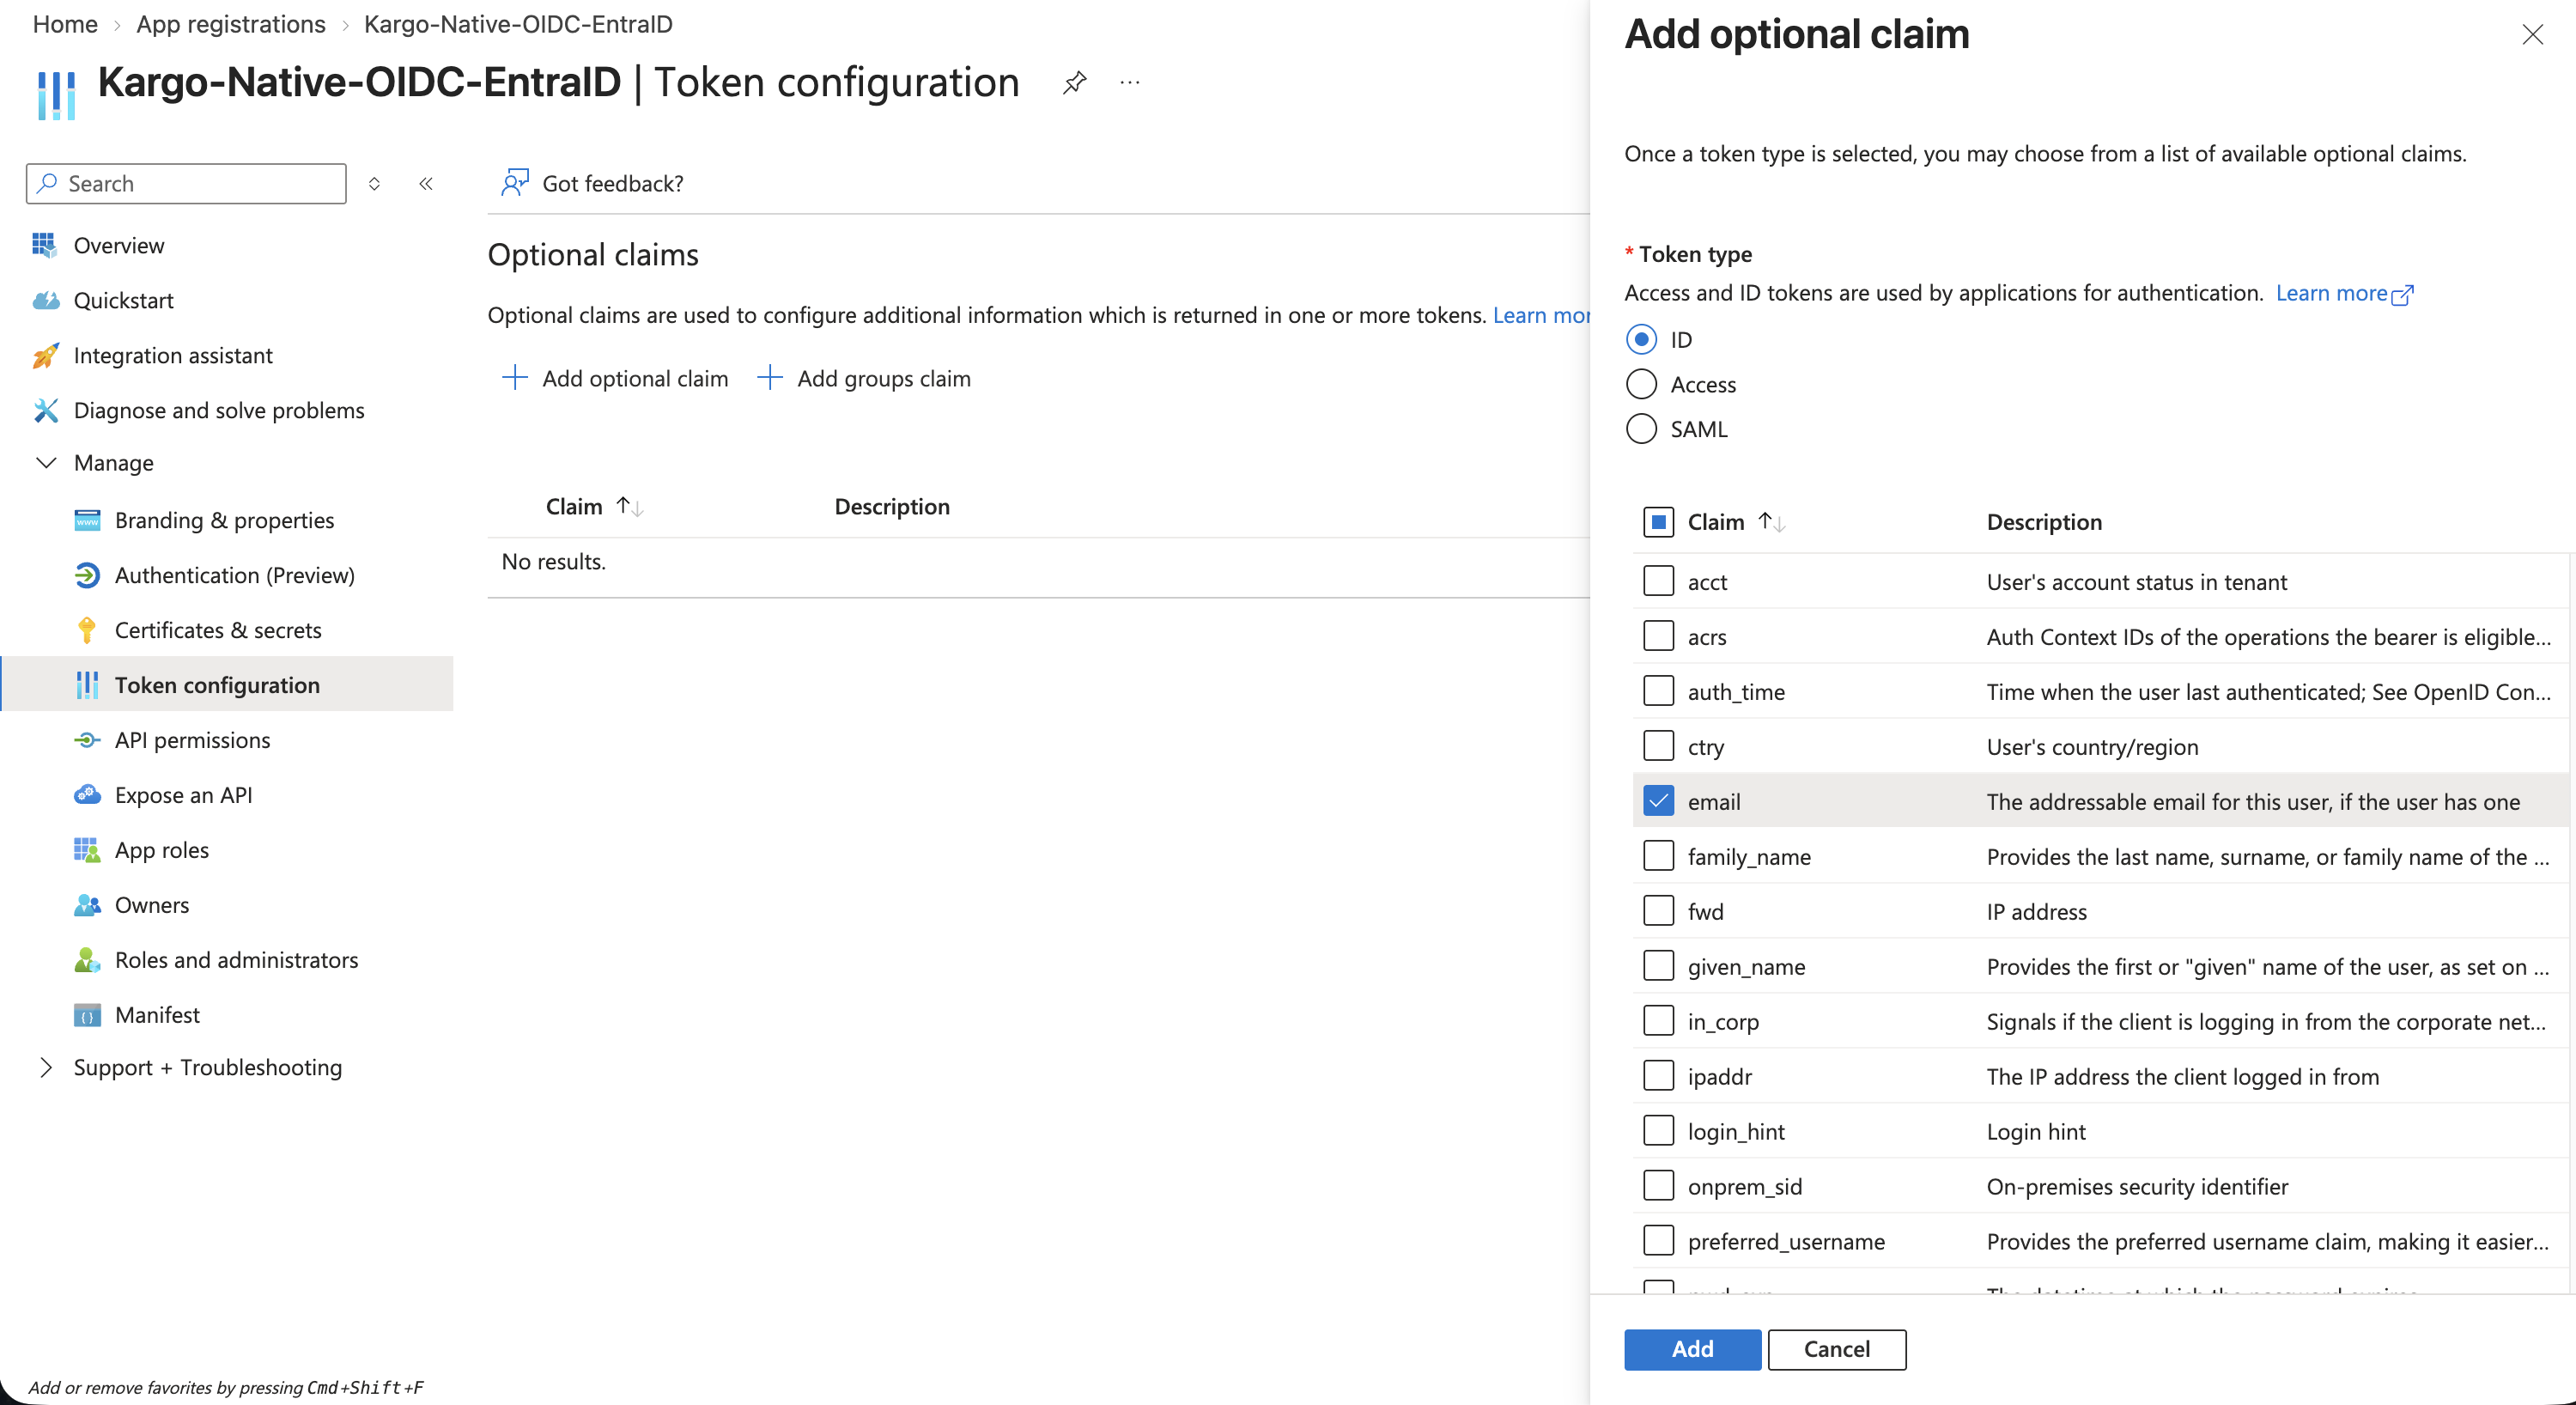Viewport: 2576px width, 1405px height.
Task: Click the Roles and administrators icon
Action: tap(87, 960)
